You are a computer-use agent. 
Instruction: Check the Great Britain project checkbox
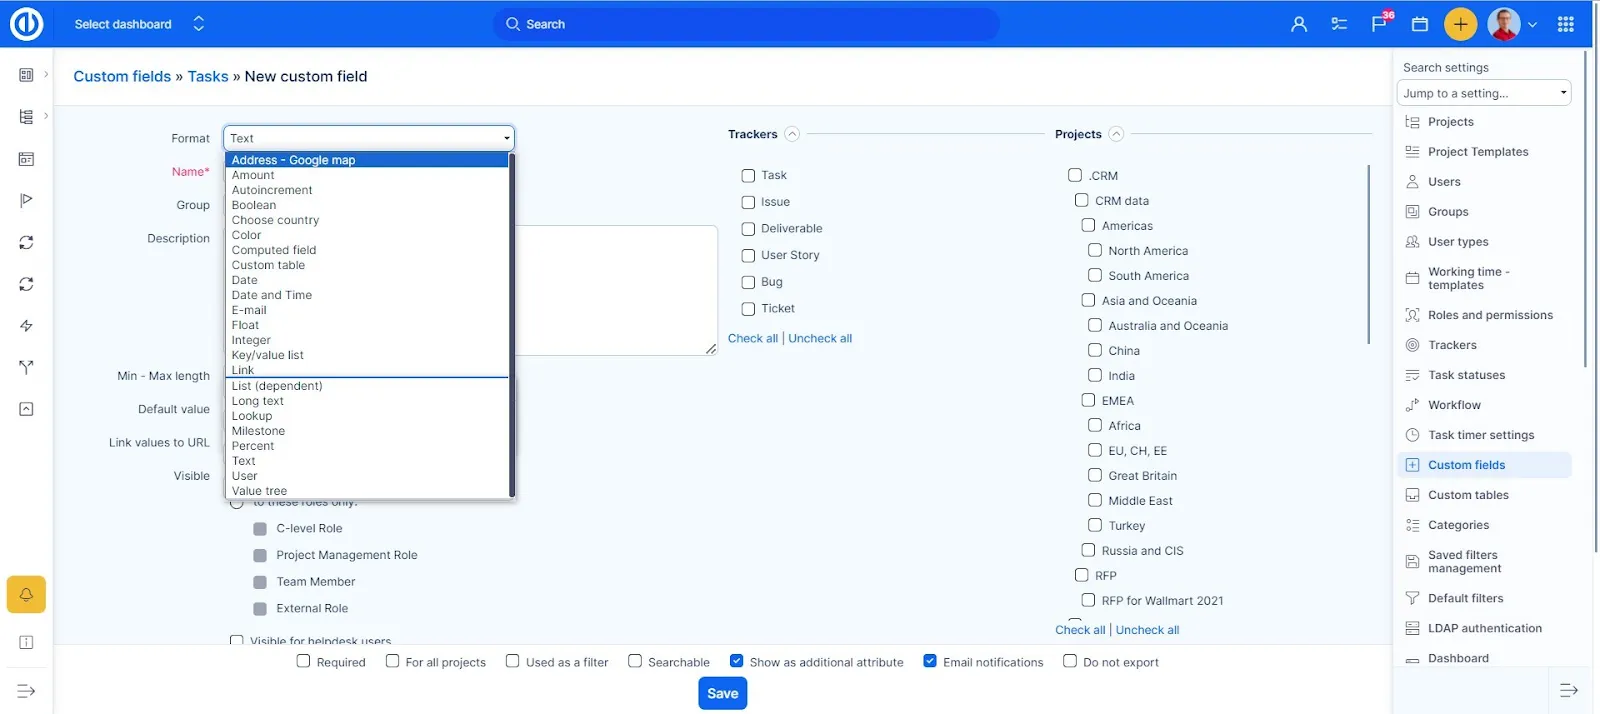1095,475
